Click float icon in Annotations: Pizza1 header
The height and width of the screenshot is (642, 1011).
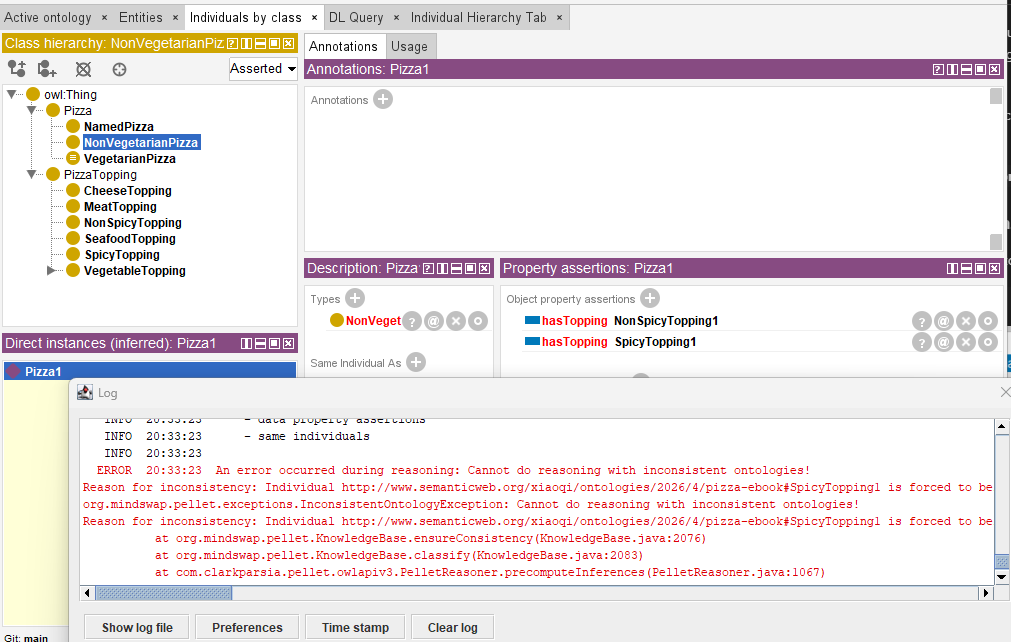(x=980, y=70)
